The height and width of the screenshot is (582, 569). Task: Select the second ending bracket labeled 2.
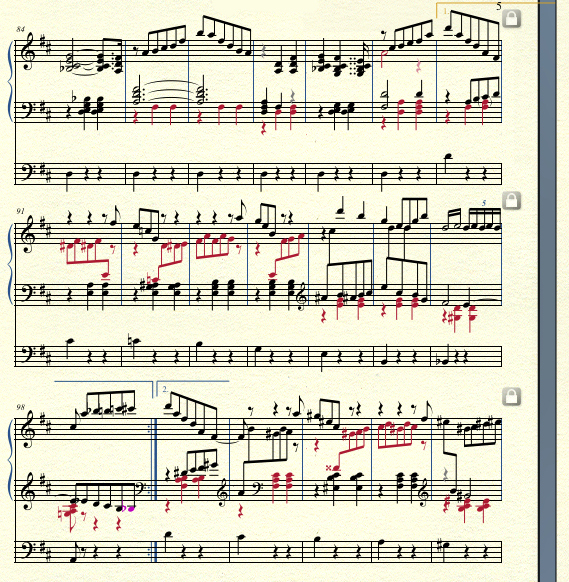coord(193,388)
